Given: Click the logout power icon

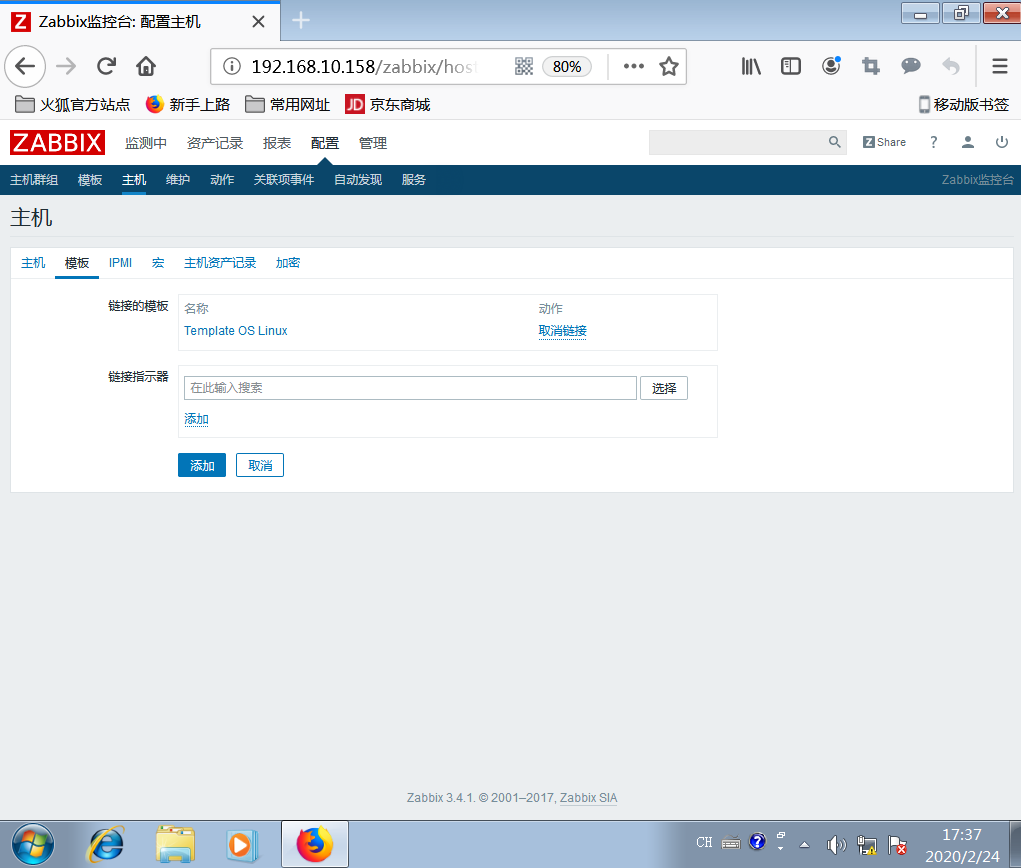Looking at the screenshot, I should pos(1001,142).
